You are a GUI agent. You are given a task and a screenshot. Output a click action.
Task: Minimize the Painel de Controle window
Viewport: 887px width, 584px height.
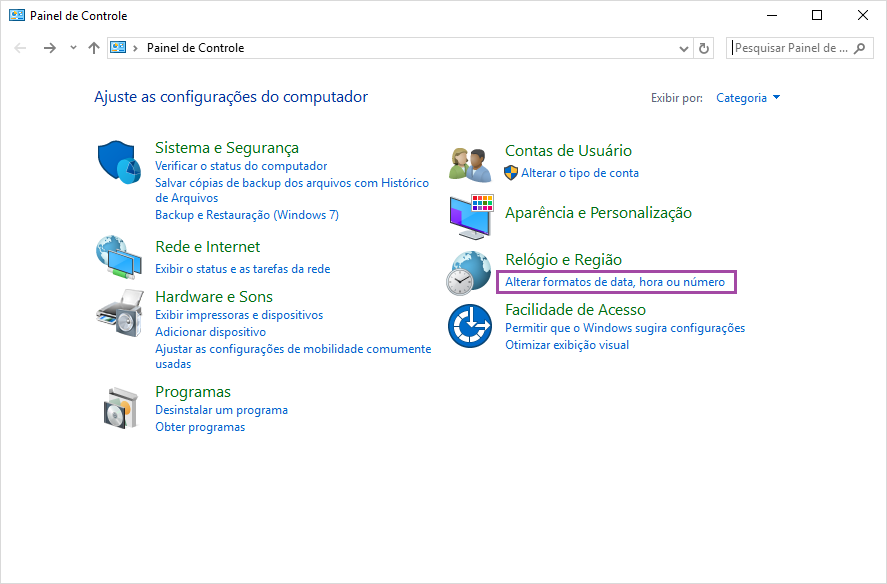[772, 15]
